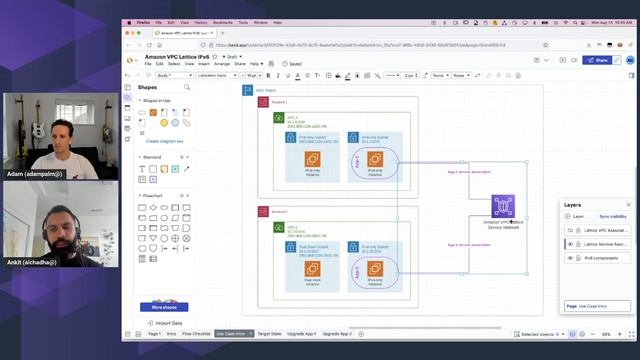Toggle italic formatting in the toolbar
The height and width of the screenshot is (360, 640).
click(x=278, y=76)
